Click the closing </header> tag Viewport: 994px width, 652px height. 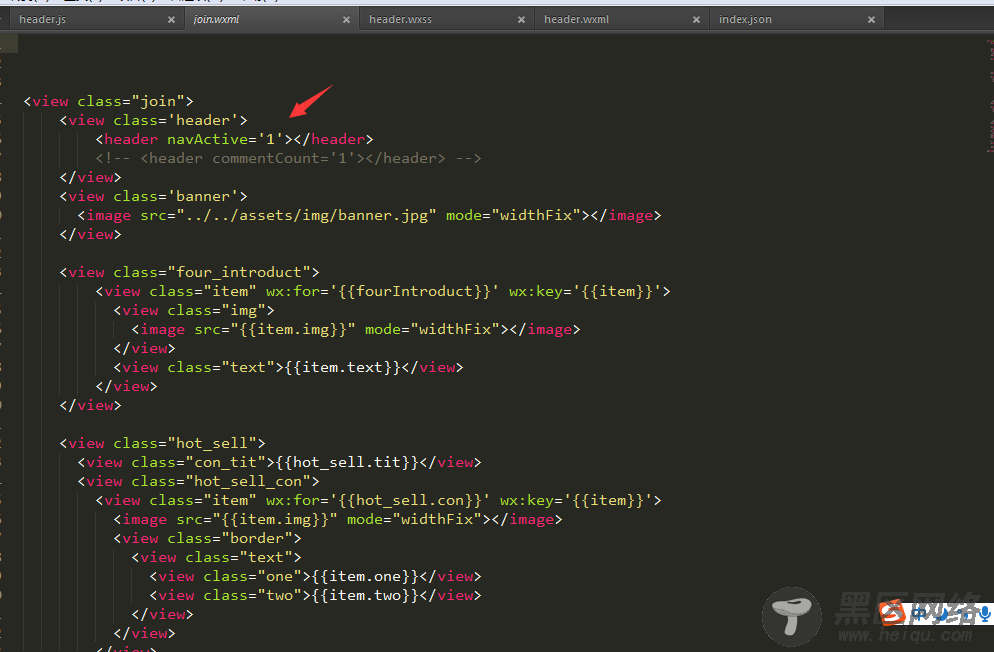pyautogui.click(x=333, y=139)
